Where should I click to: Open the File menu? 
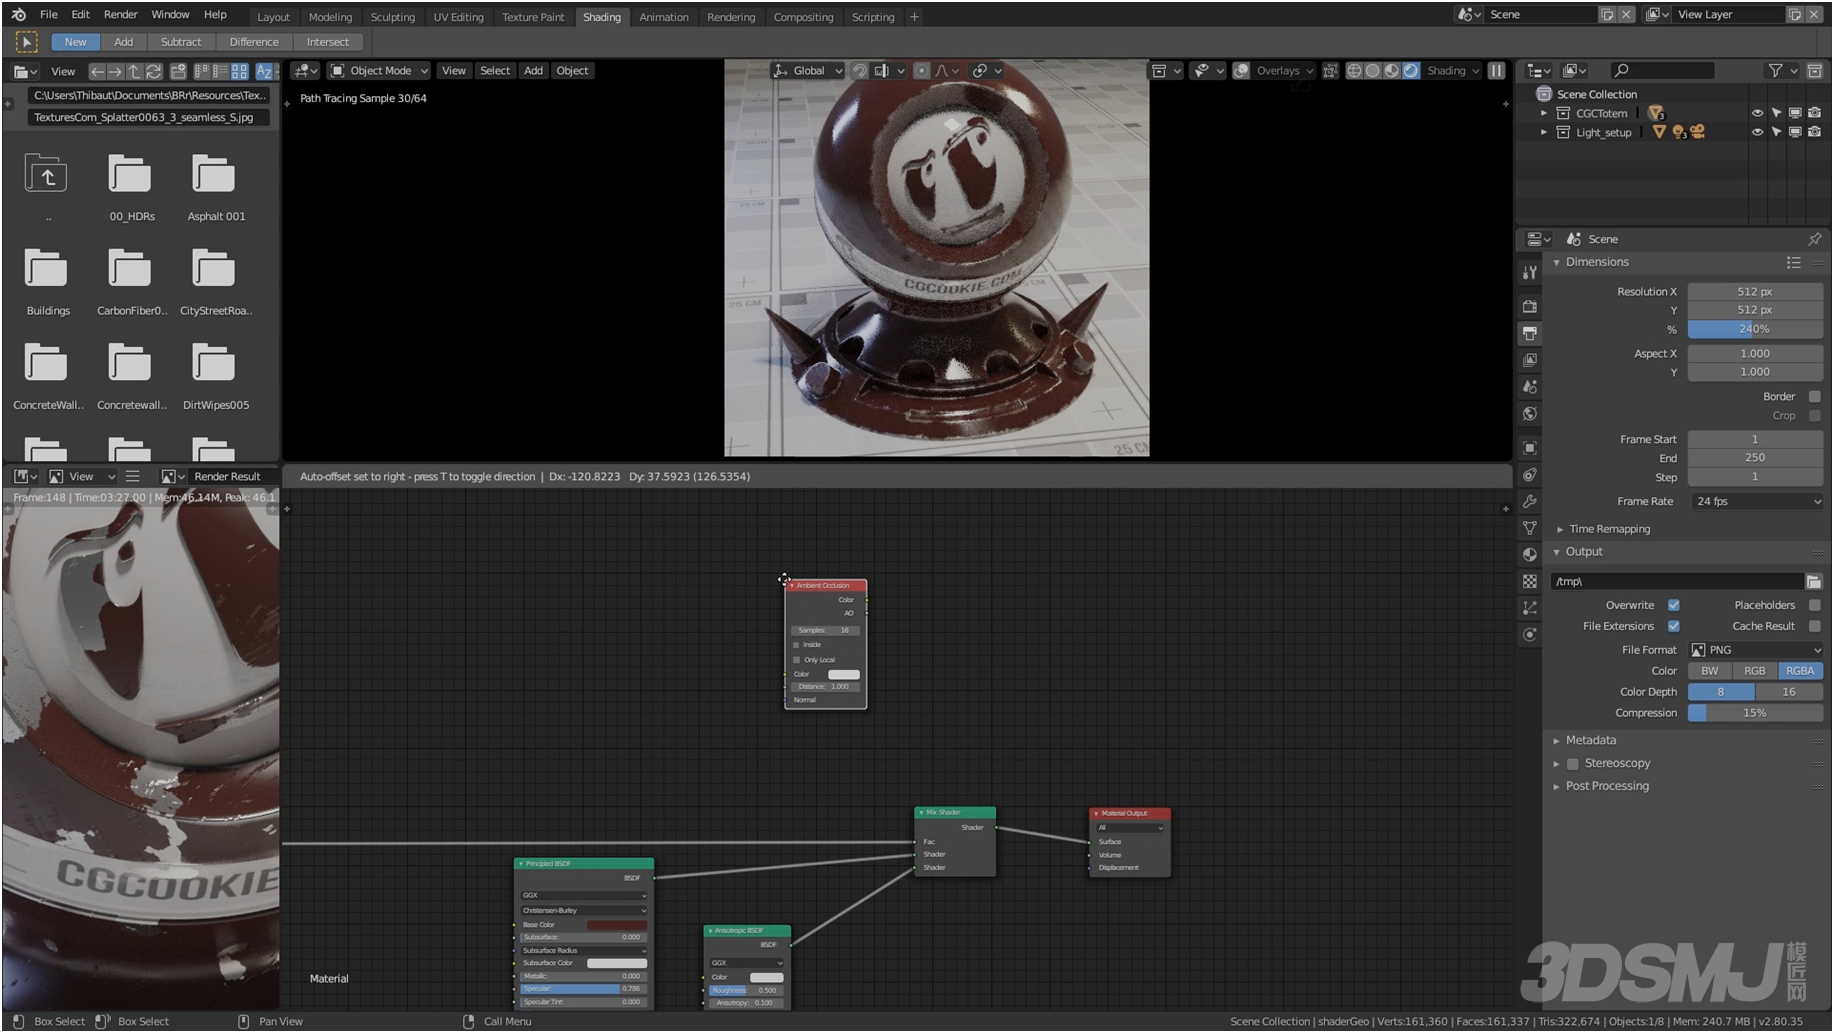coord(49,15)
